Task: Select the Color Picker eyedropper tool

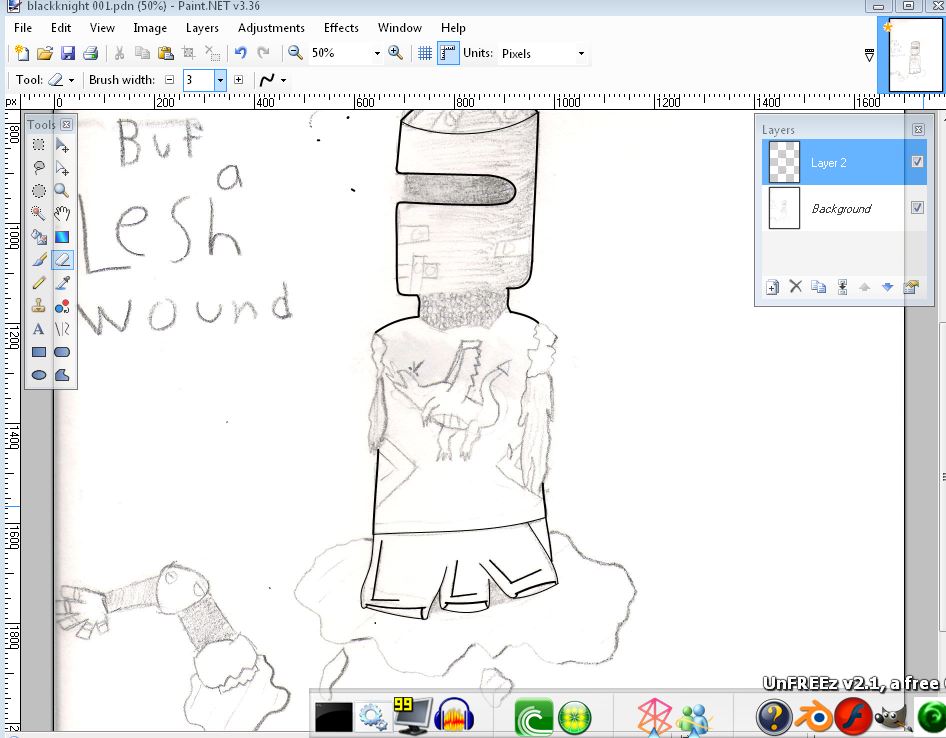Action: [x=62, y=282]
